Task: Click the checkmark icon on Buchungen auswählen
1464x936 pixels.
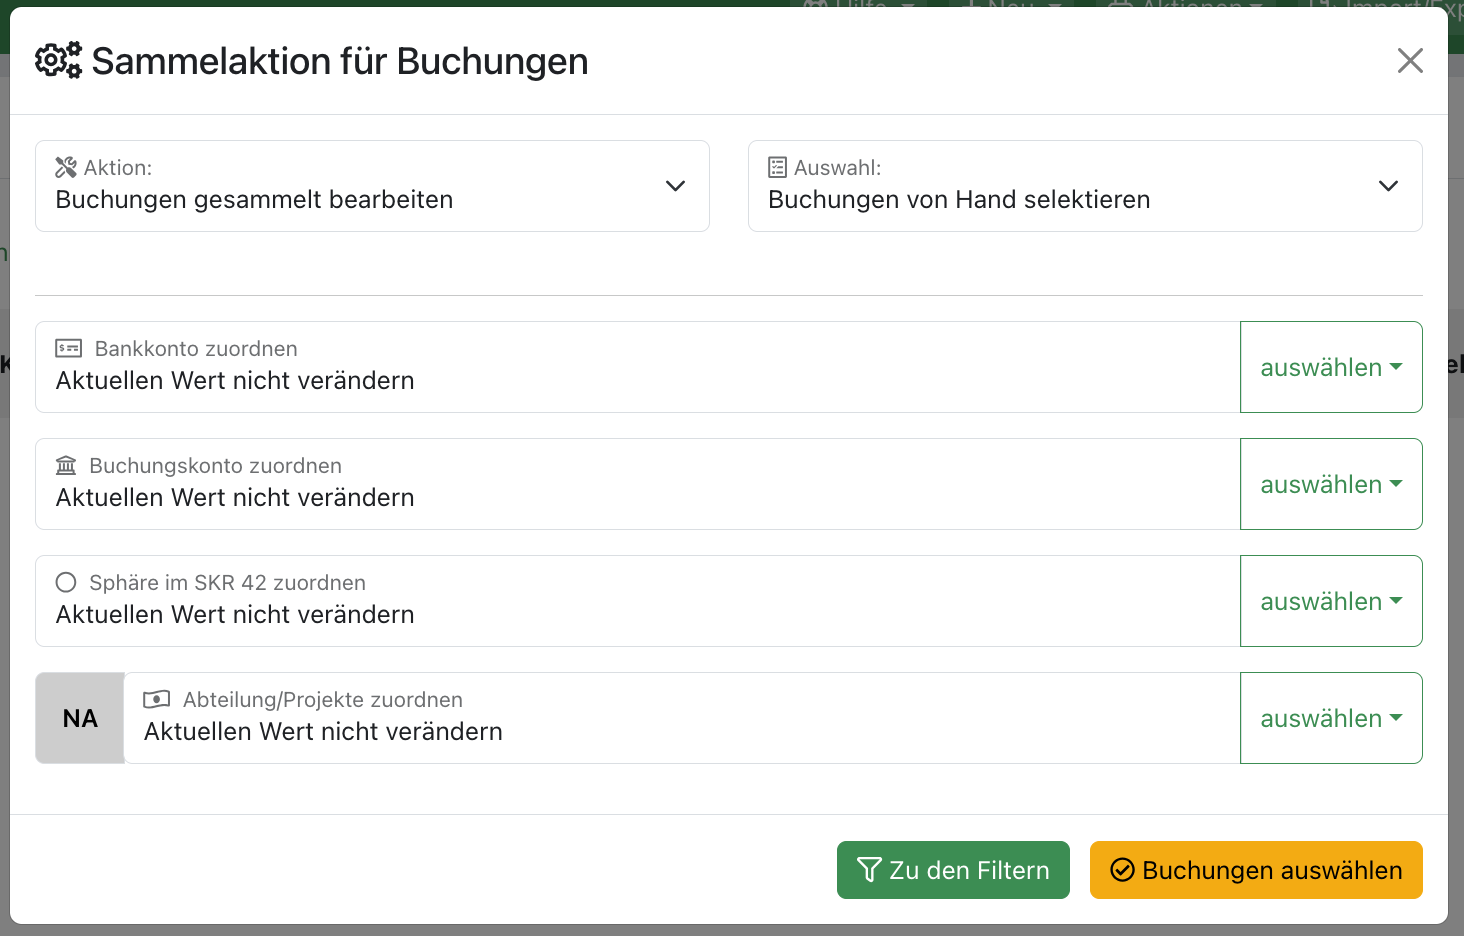Action: pos(1123,870)
